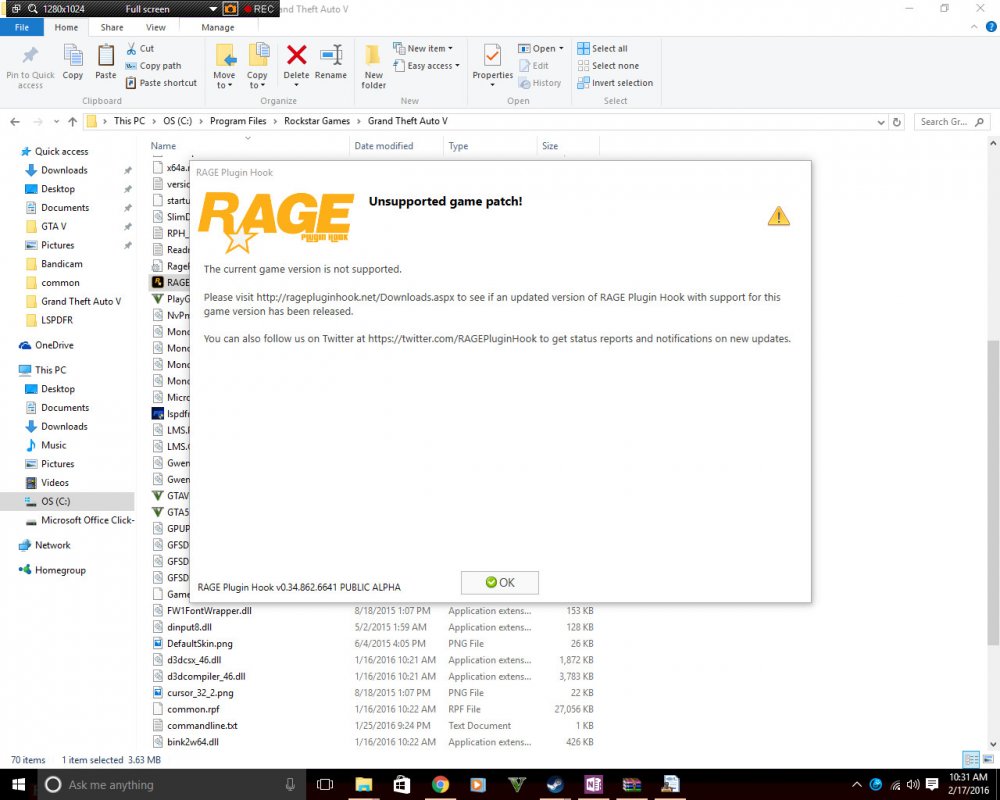
Task: Click OK in RAGE Plugin Hook dialog
Action: [499, 582]
